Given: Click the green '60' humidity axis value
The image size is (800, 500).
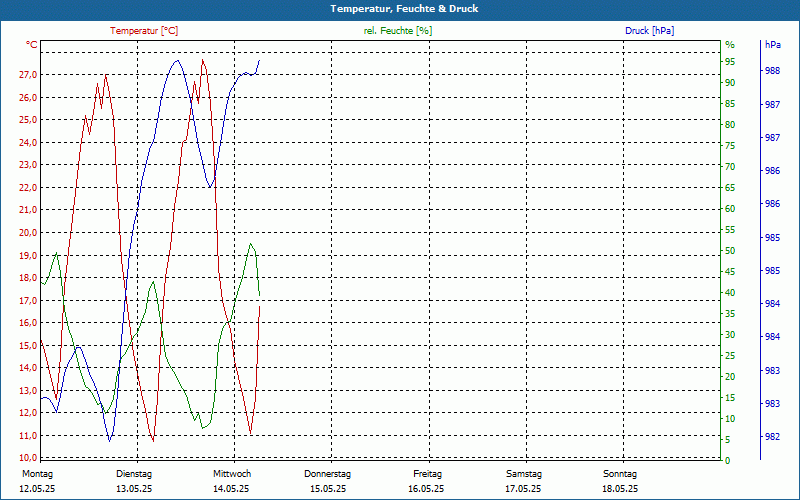Looking at the screenshot, I should tap(730, 209).
